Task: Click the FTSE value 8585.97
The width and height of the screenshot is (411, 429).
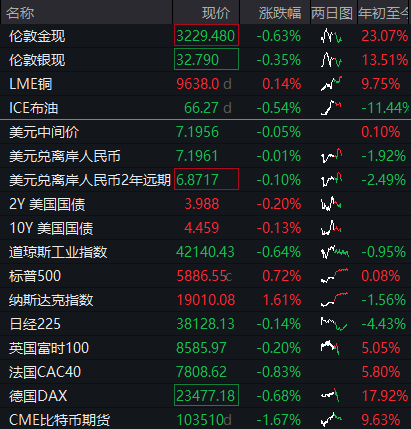Action: tap(201, 348)
